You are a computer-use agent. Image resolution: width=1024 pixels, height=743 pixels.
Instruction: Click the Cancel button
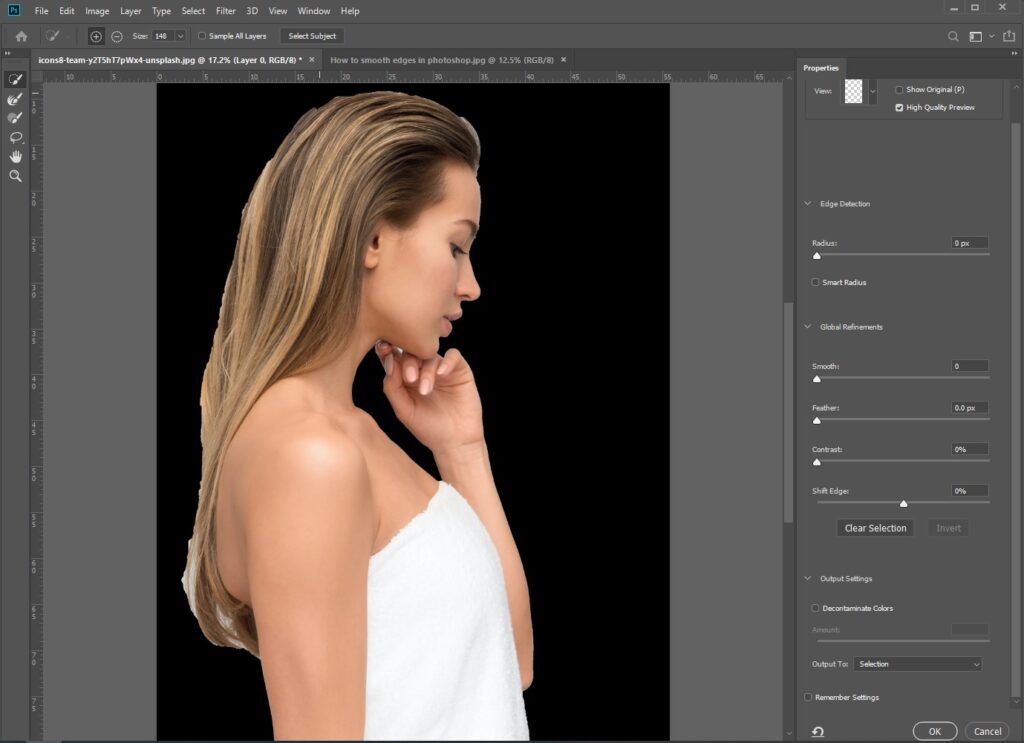[987, 731]
